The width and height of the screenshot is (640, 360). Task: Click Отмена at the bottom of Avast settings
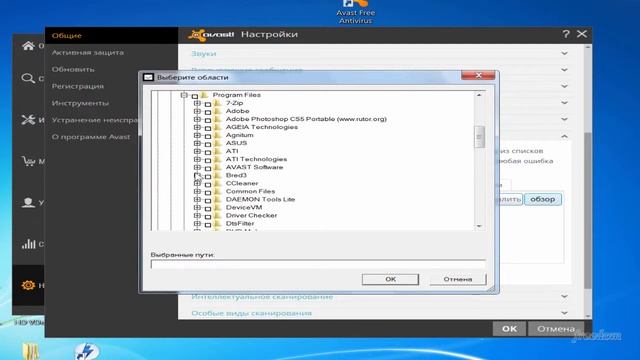[556, 329]
